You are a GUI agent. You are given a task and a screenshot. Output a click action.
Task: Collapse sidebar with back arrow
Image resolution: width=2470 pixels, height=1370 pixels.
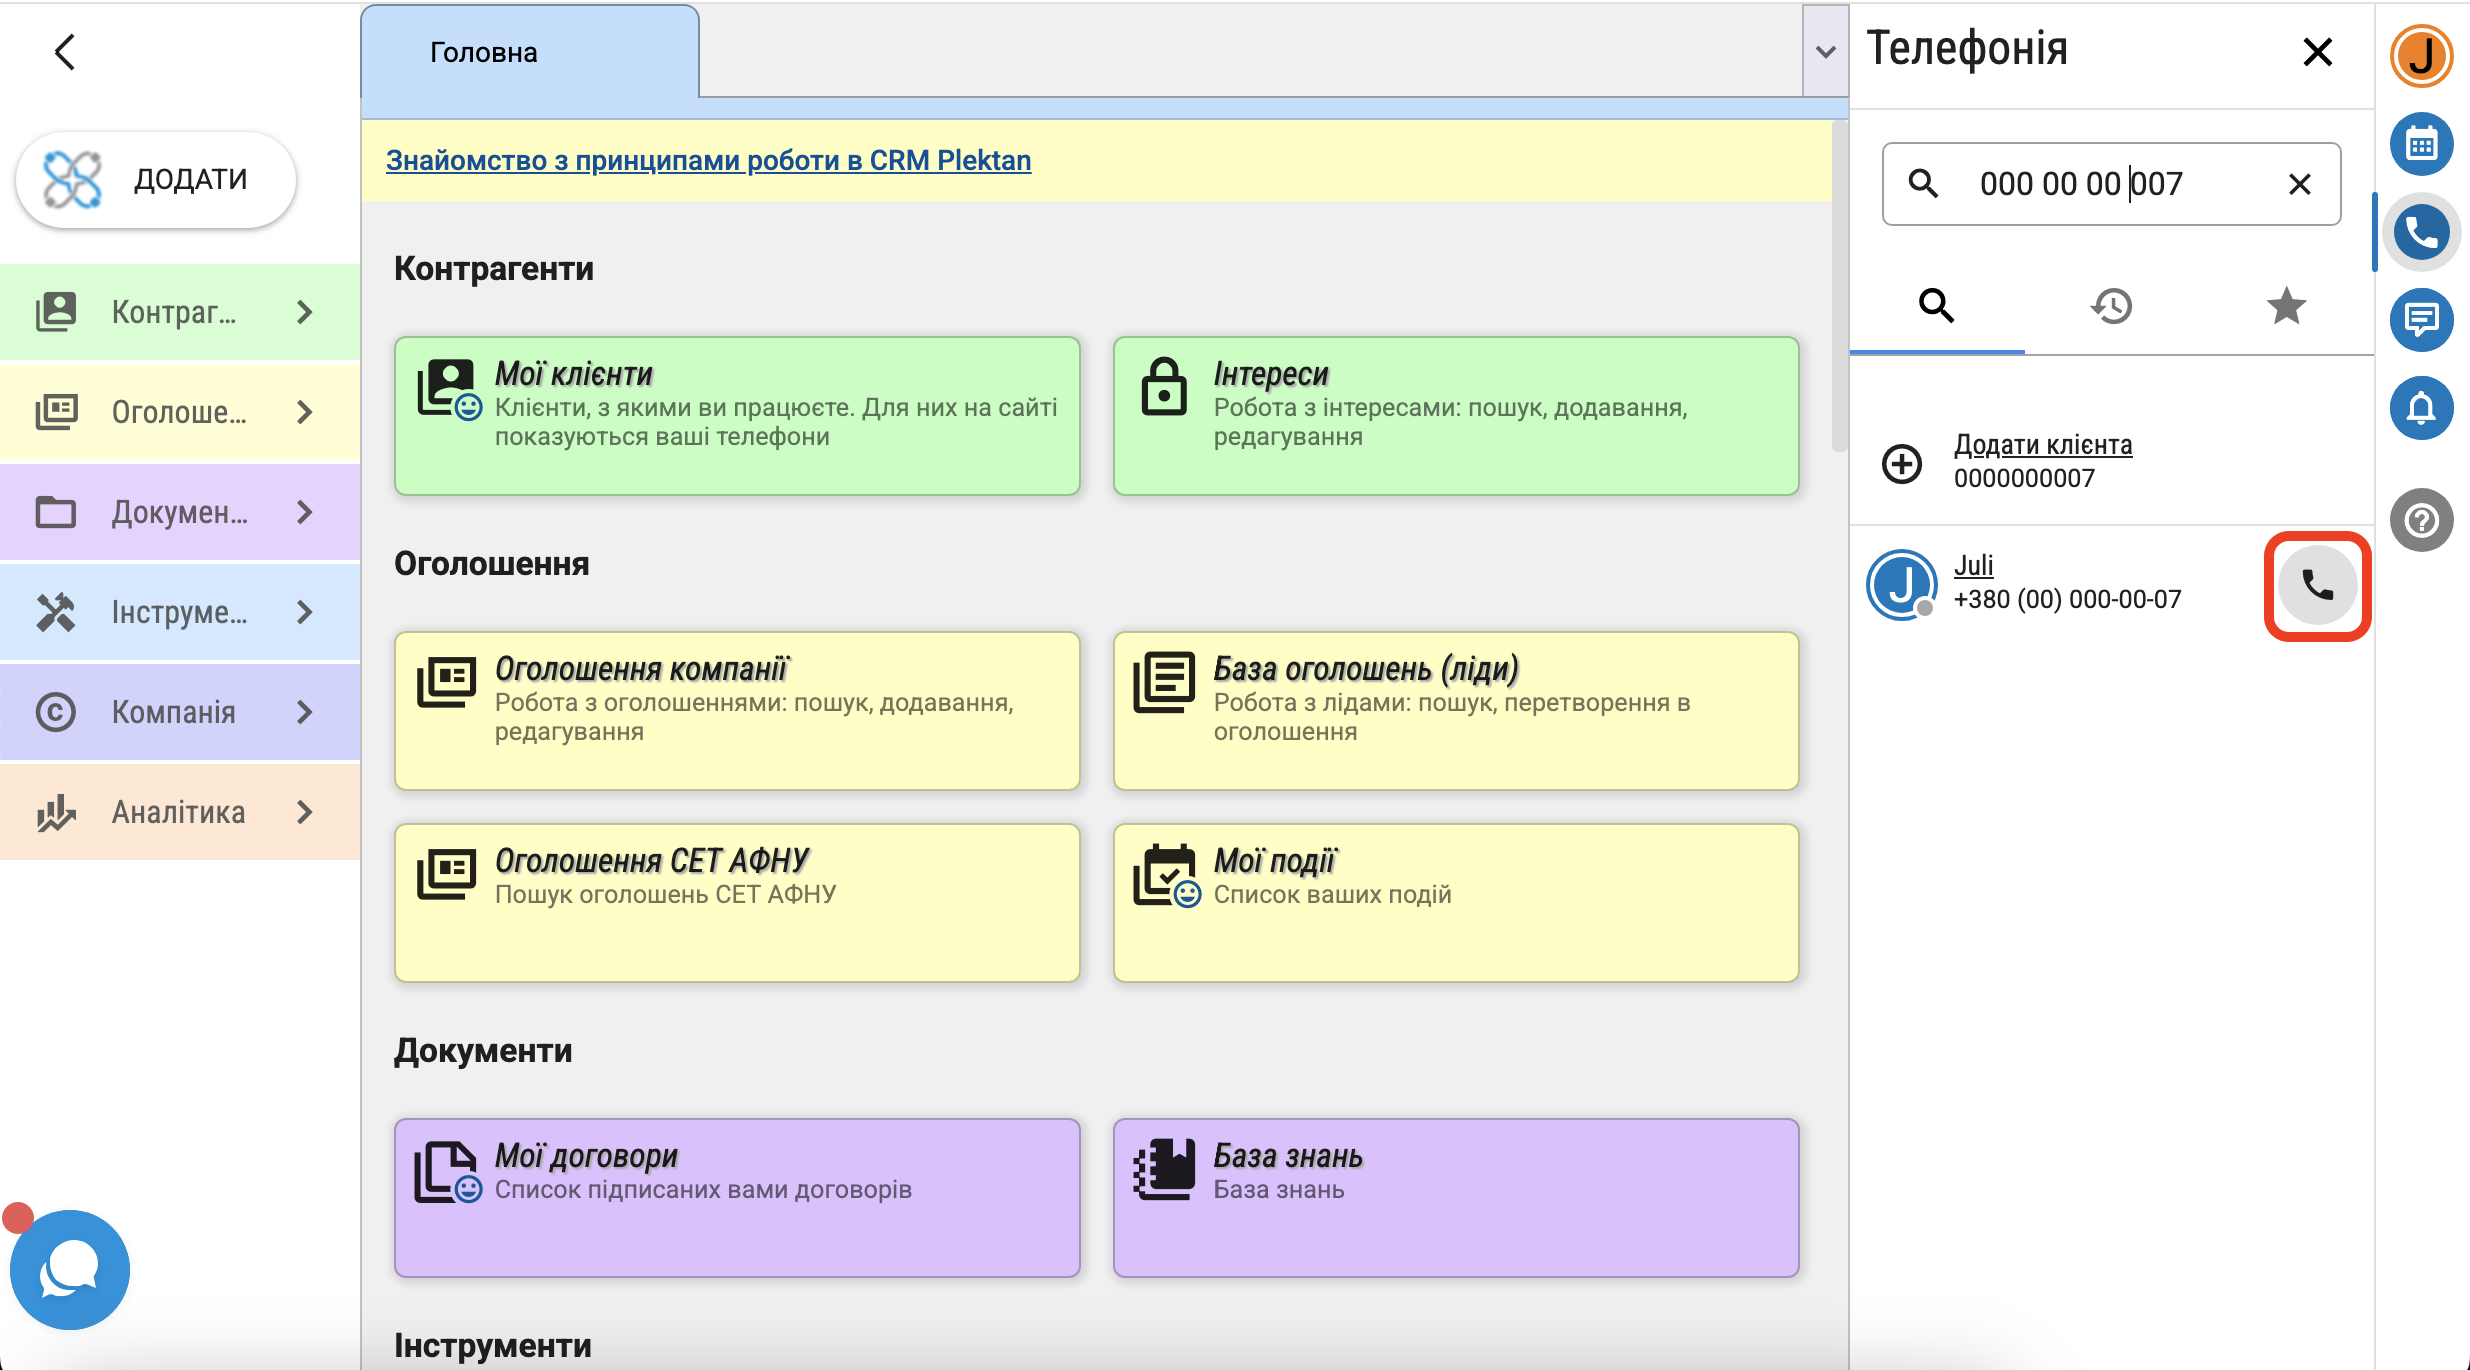point(65,52)
